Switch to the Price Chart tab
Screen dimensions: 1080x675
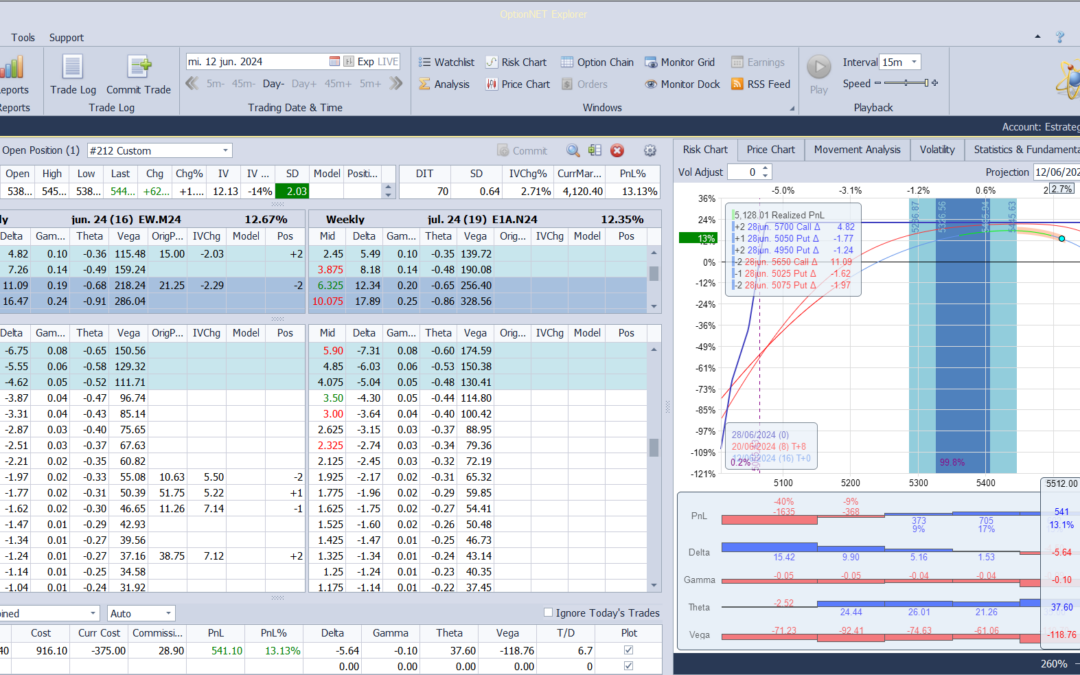pyautogui.click(x=771, y=149)
